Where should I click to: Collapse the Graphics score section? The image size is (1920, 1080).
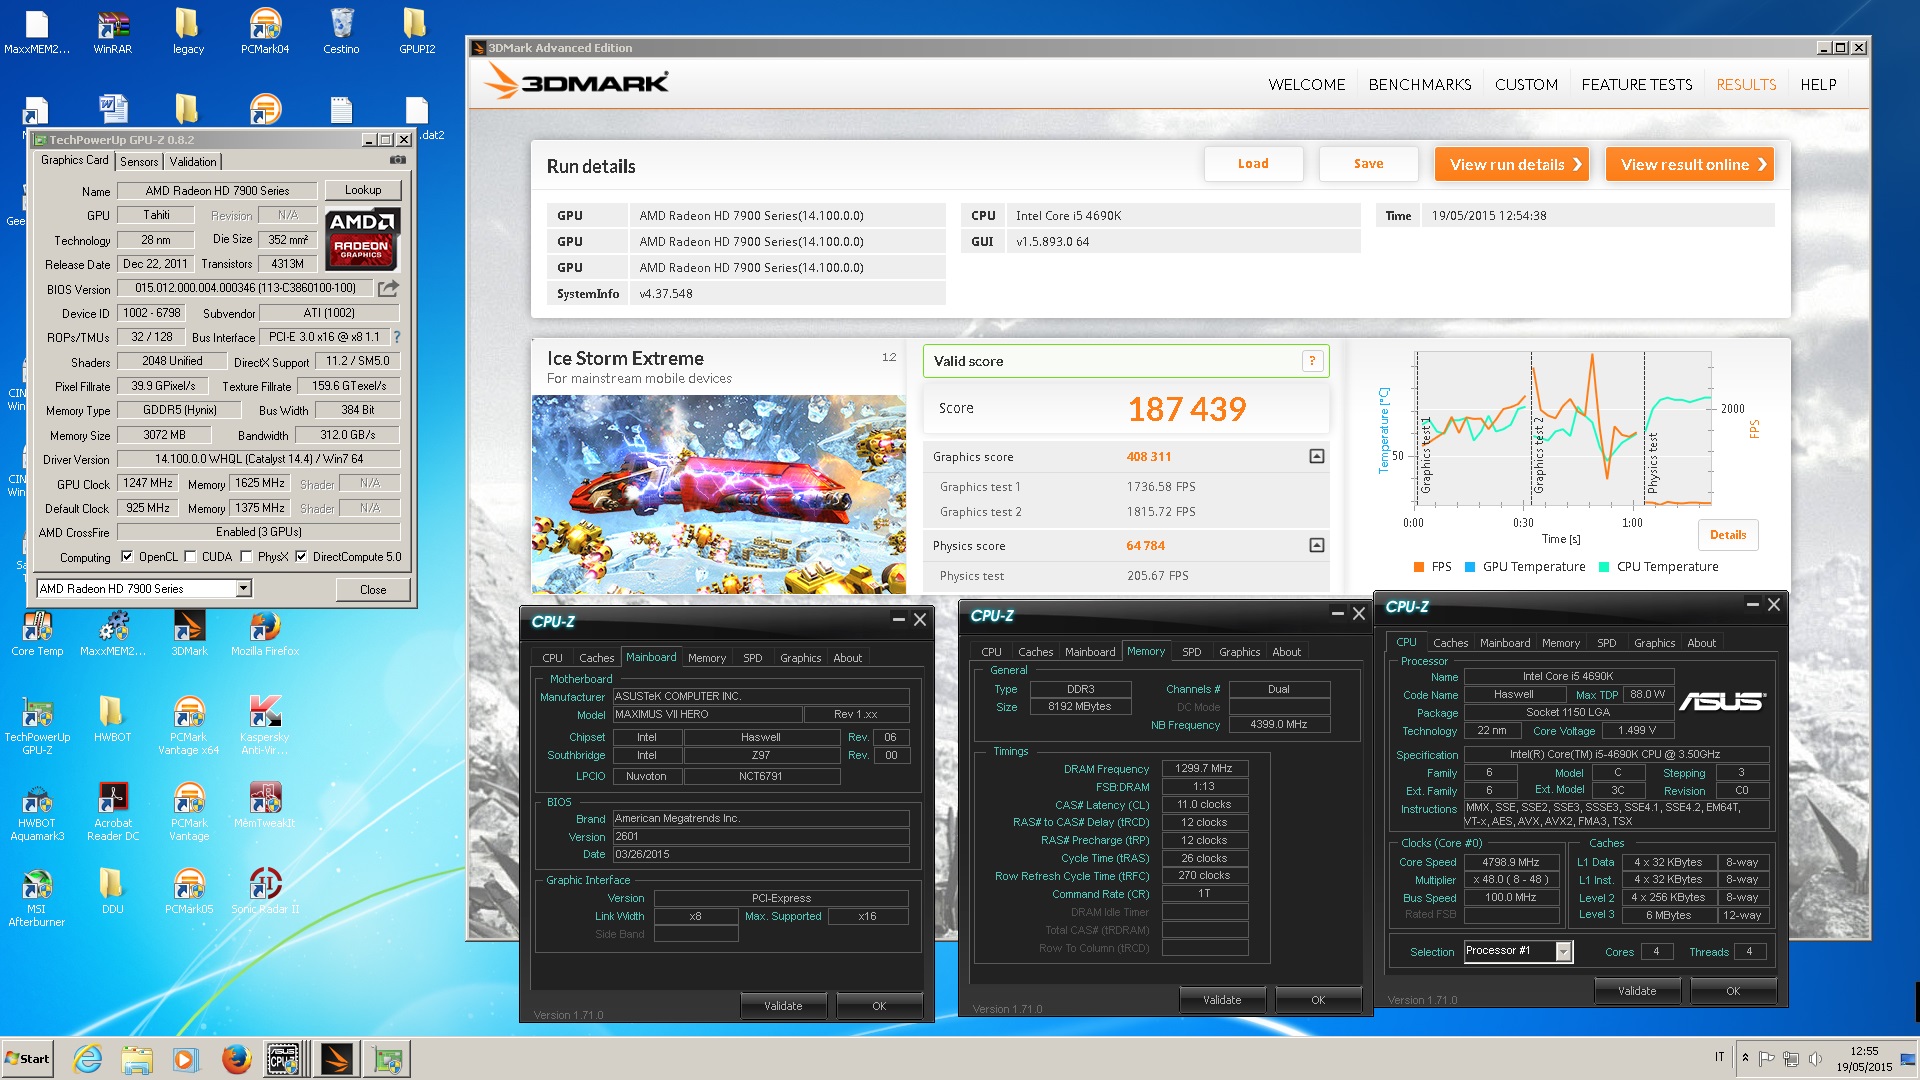(1317, 456)
